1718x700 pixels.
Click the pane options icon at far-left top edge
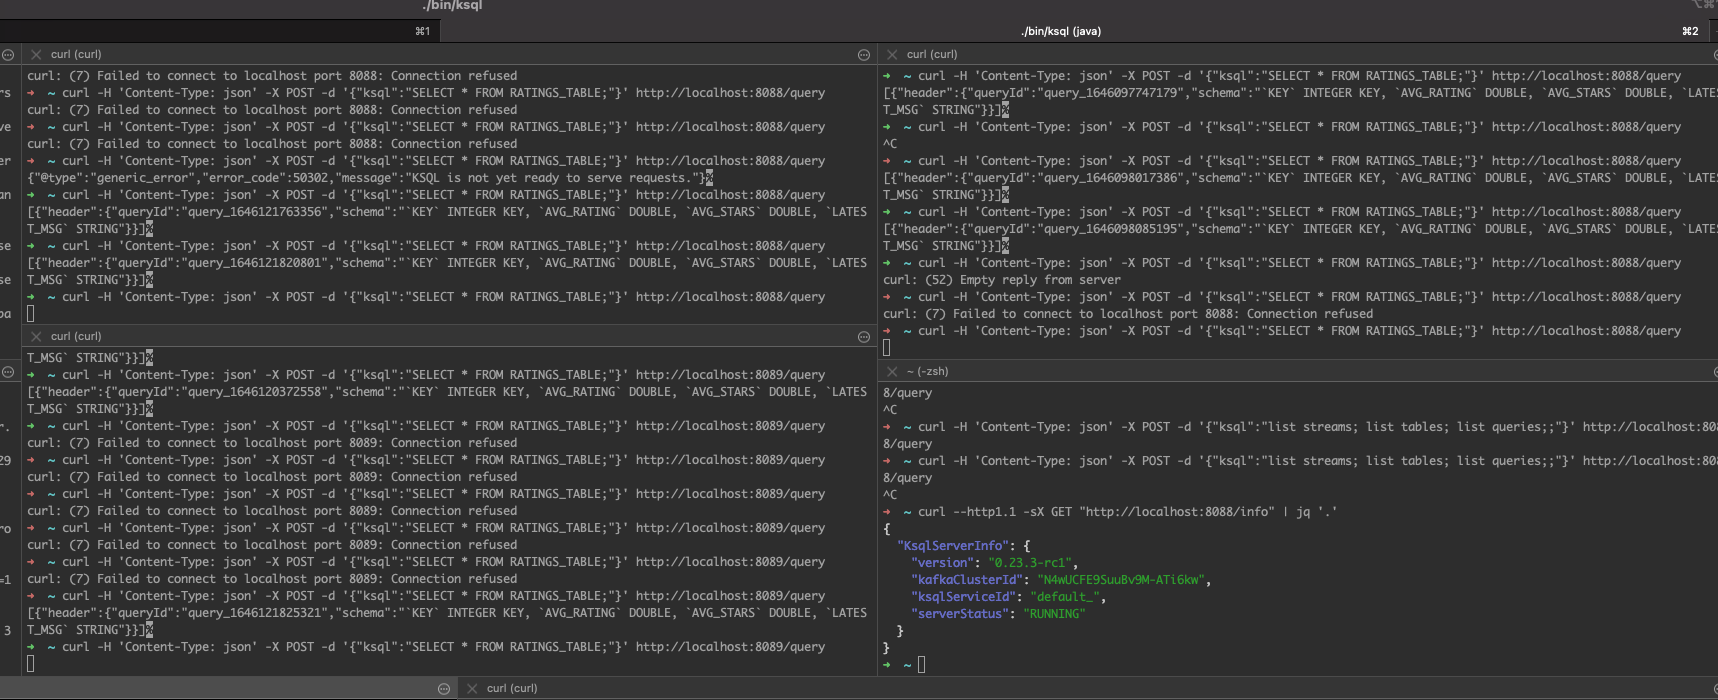pyautogui.click(x=8, y=55)
